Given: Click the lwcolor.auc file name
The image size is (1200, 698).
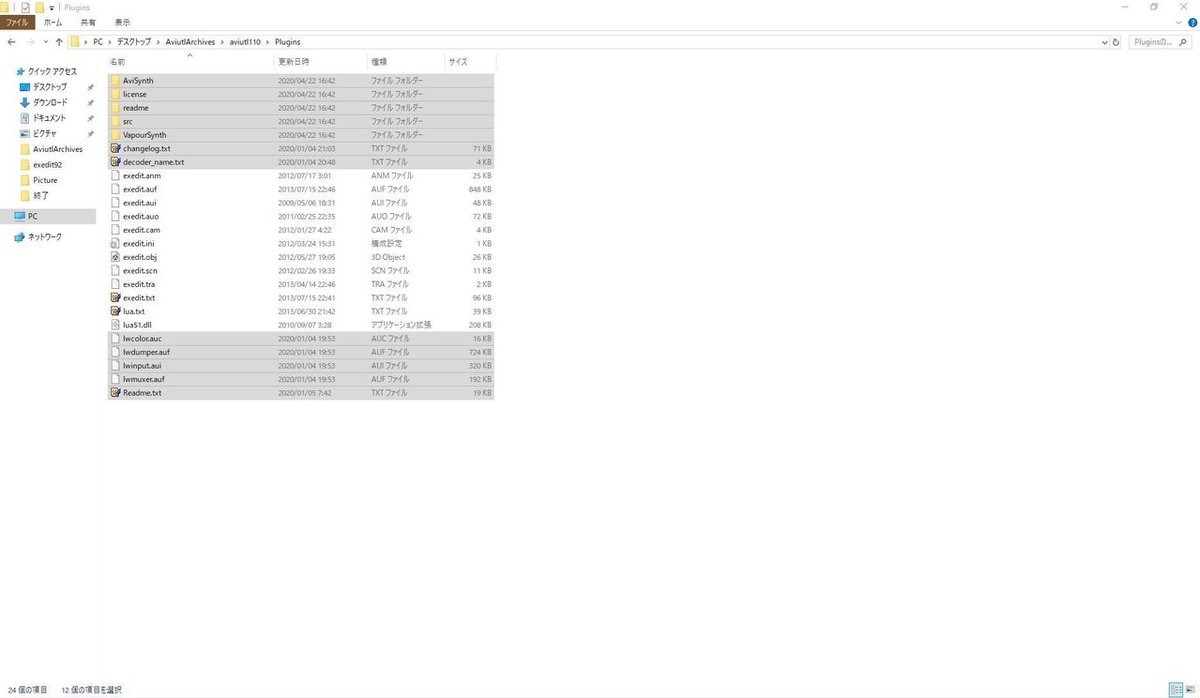Looking at the screenshot, I should click(x=142, y=339).
